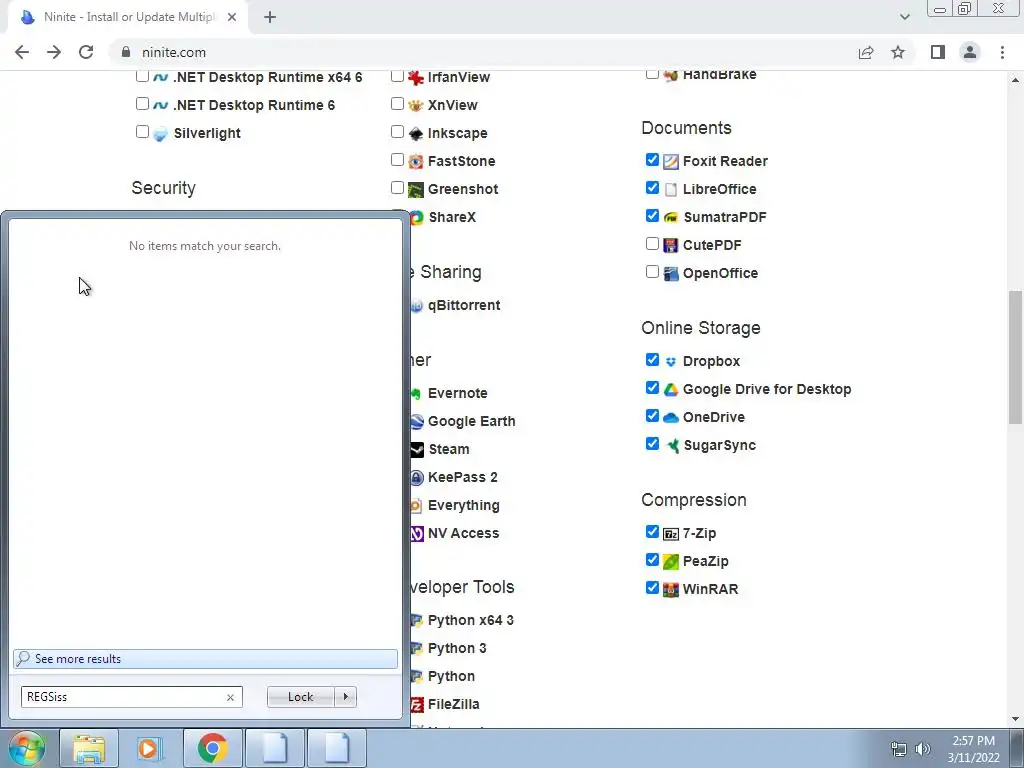The width and height of the screenshot is (1024, 768).
Task: Click the SugarSync bird icon
Action: tap(671, 446)
